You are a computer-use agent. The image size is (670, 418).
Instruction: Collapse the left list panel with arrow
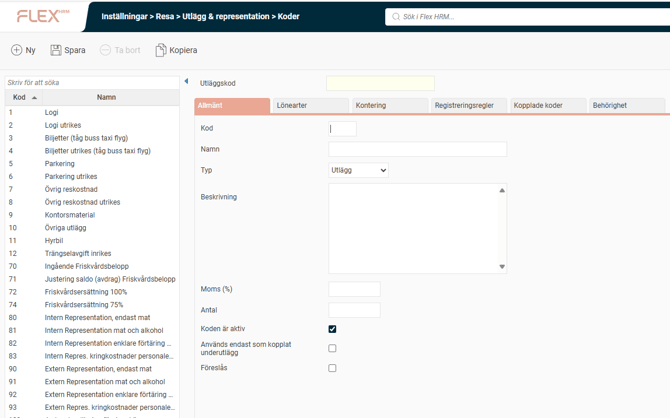(186, 82)
